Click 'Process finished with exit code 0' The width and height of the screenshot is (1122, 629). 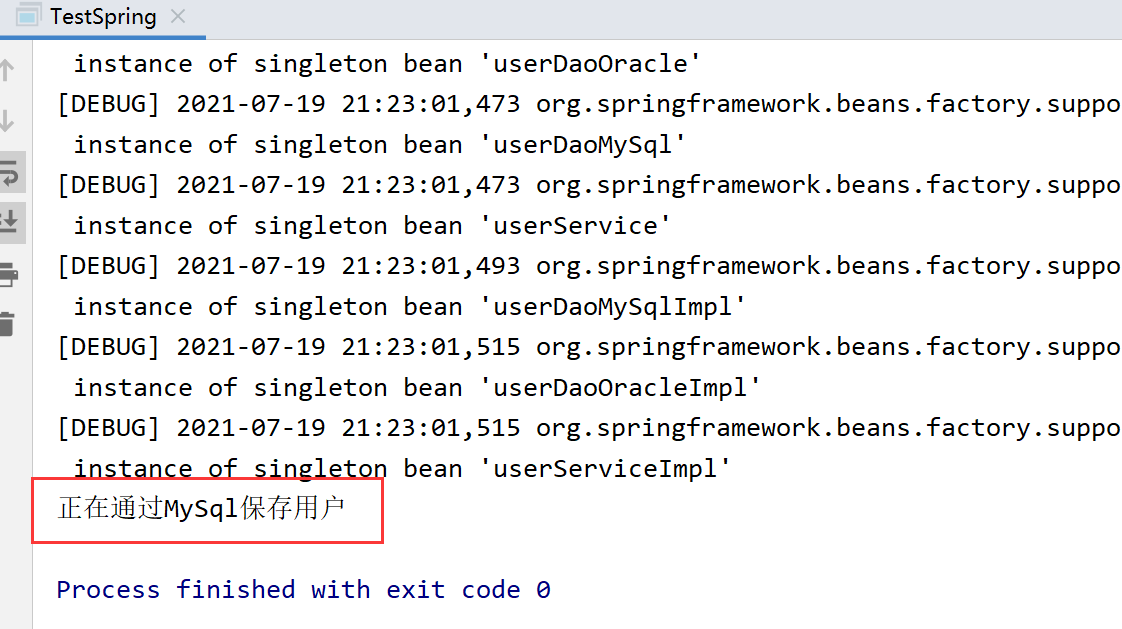point(303,590)
